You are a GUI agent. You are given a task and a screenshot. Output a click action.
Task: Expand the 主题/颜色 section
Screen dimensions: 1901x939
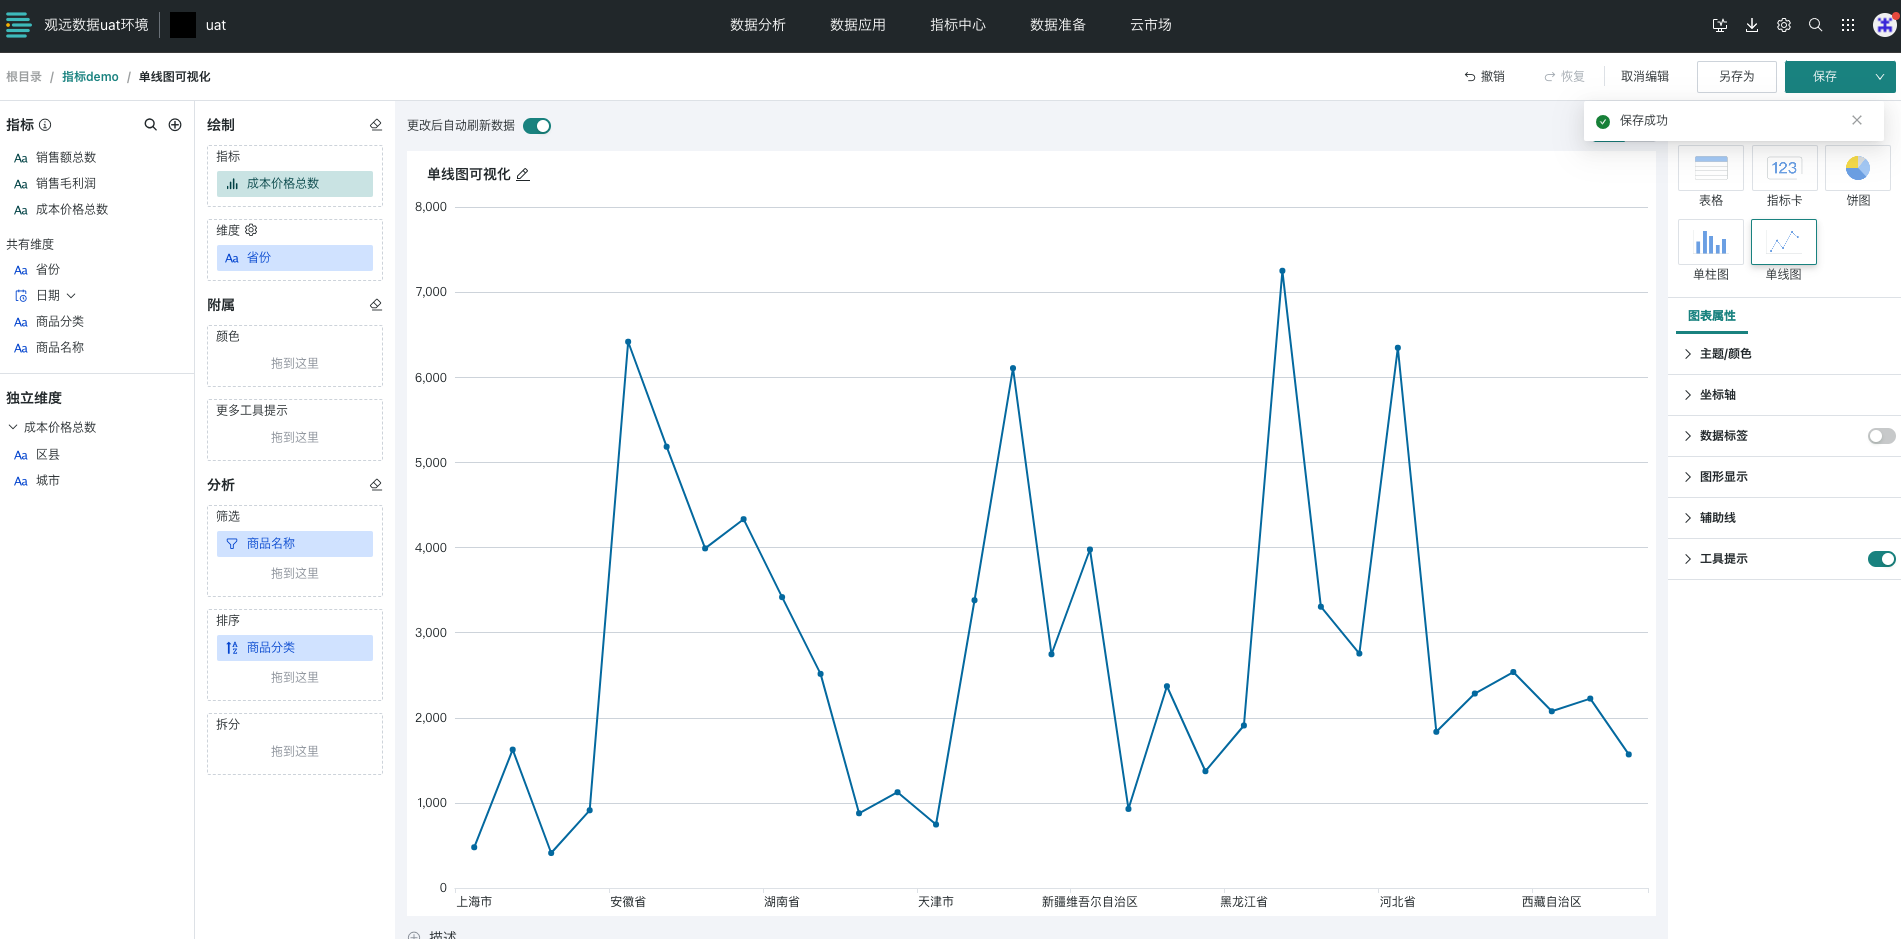click(1725, 354)
